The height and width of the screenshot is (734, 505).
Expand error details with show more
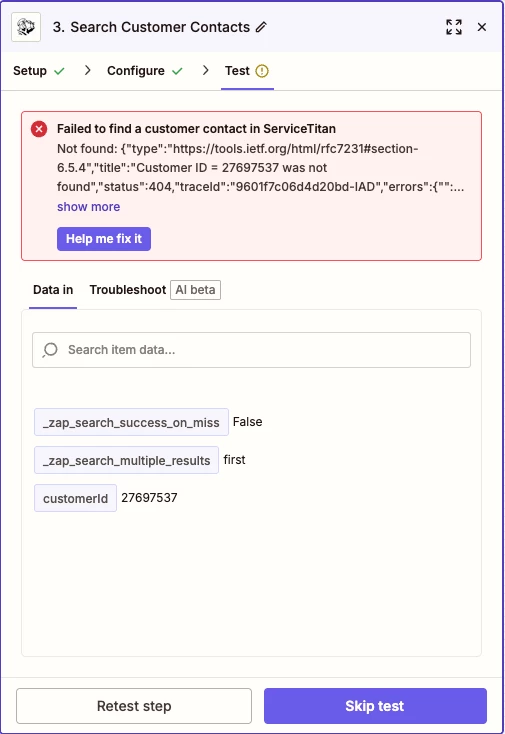pos(88,206)
